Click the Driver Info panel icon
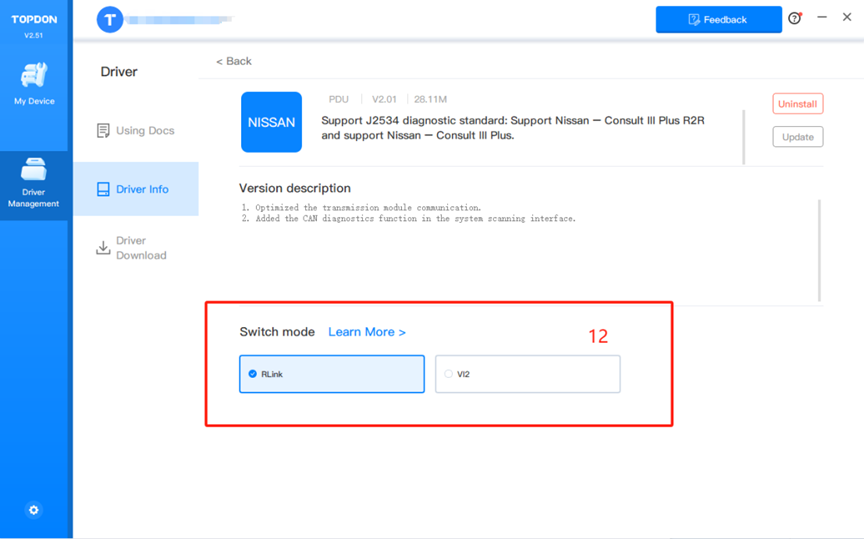The width and height of the screenshot is (864, 539). (x=103, y=189)
